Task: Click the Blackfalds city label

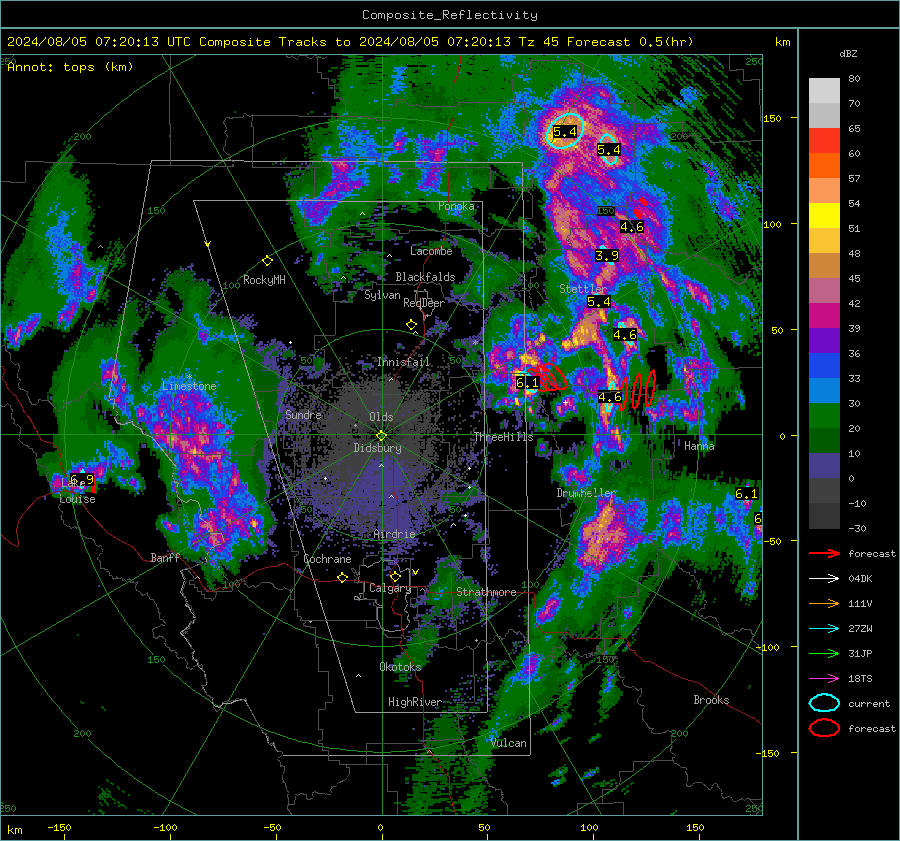Action: [x=425, y=277]
